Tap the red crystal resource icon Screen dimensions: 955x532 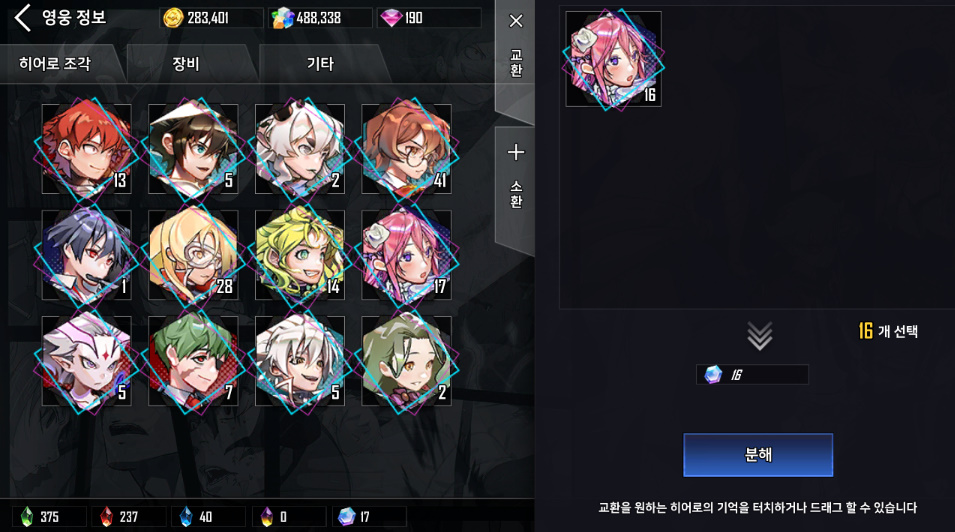tap(106, 517)
